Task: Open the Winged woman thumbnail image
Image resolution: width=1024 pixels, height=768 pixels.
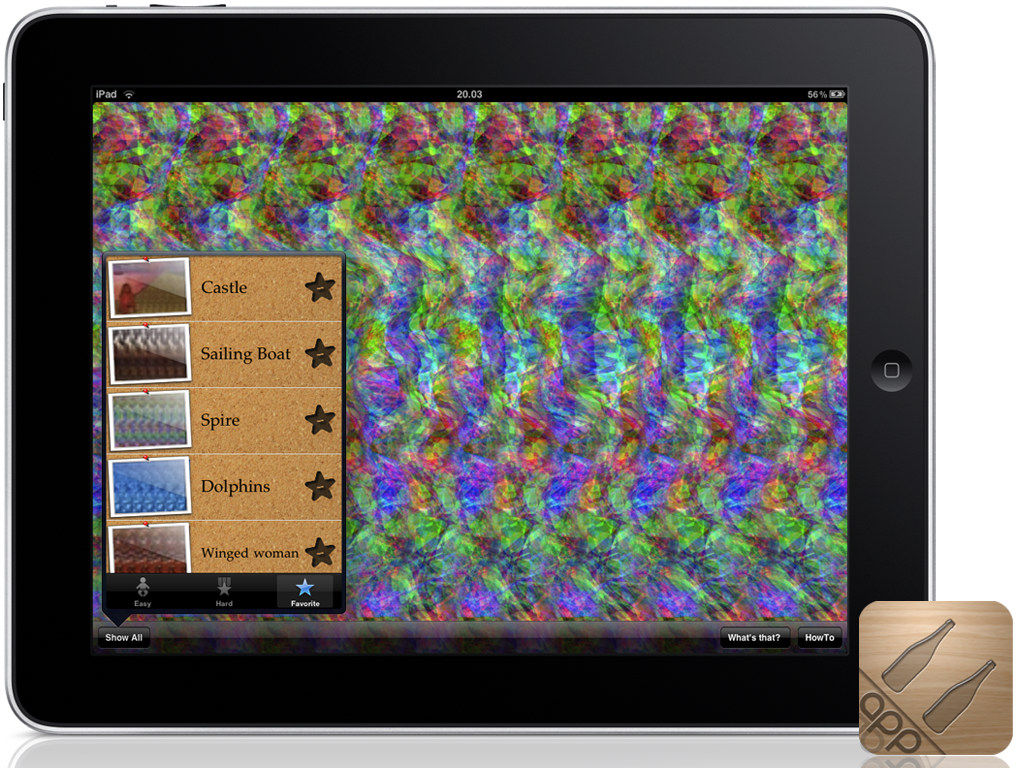Action: coord(150,549)
